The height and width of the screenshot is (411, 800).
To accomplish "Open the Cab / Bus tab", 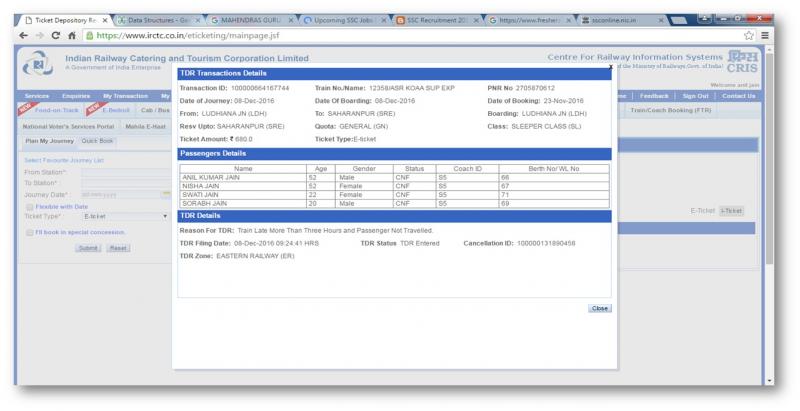I will click(155, 110).
